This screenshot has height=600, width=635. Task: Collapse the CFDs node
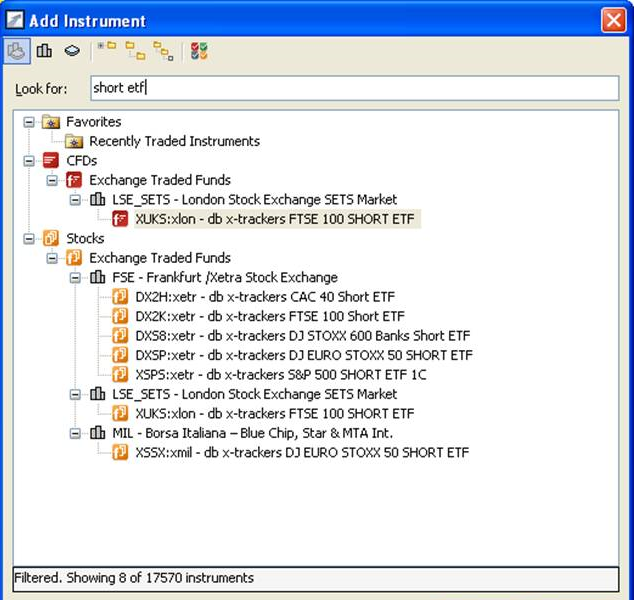29,161
